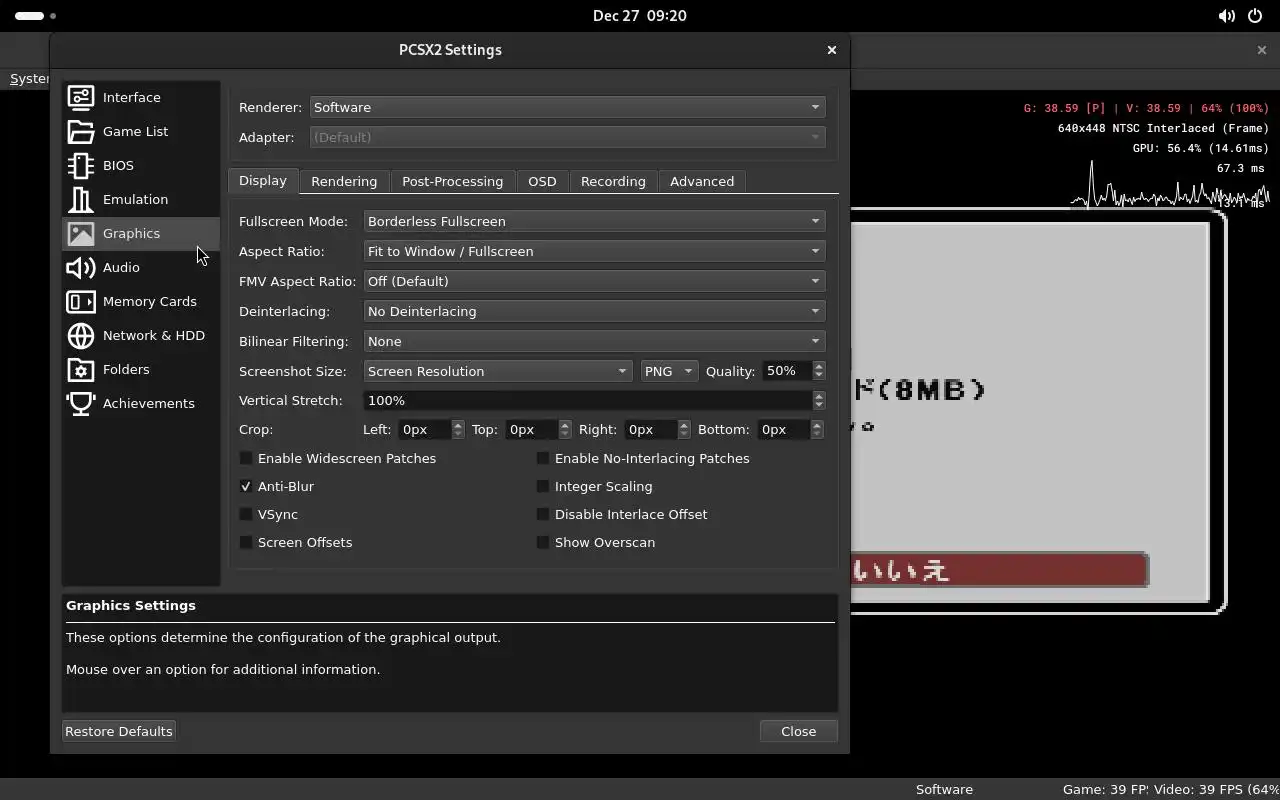This screenshot has height=800, width=1280.
Task: Click the Vertical Stretch 100% field
Action: click(588, 400)
